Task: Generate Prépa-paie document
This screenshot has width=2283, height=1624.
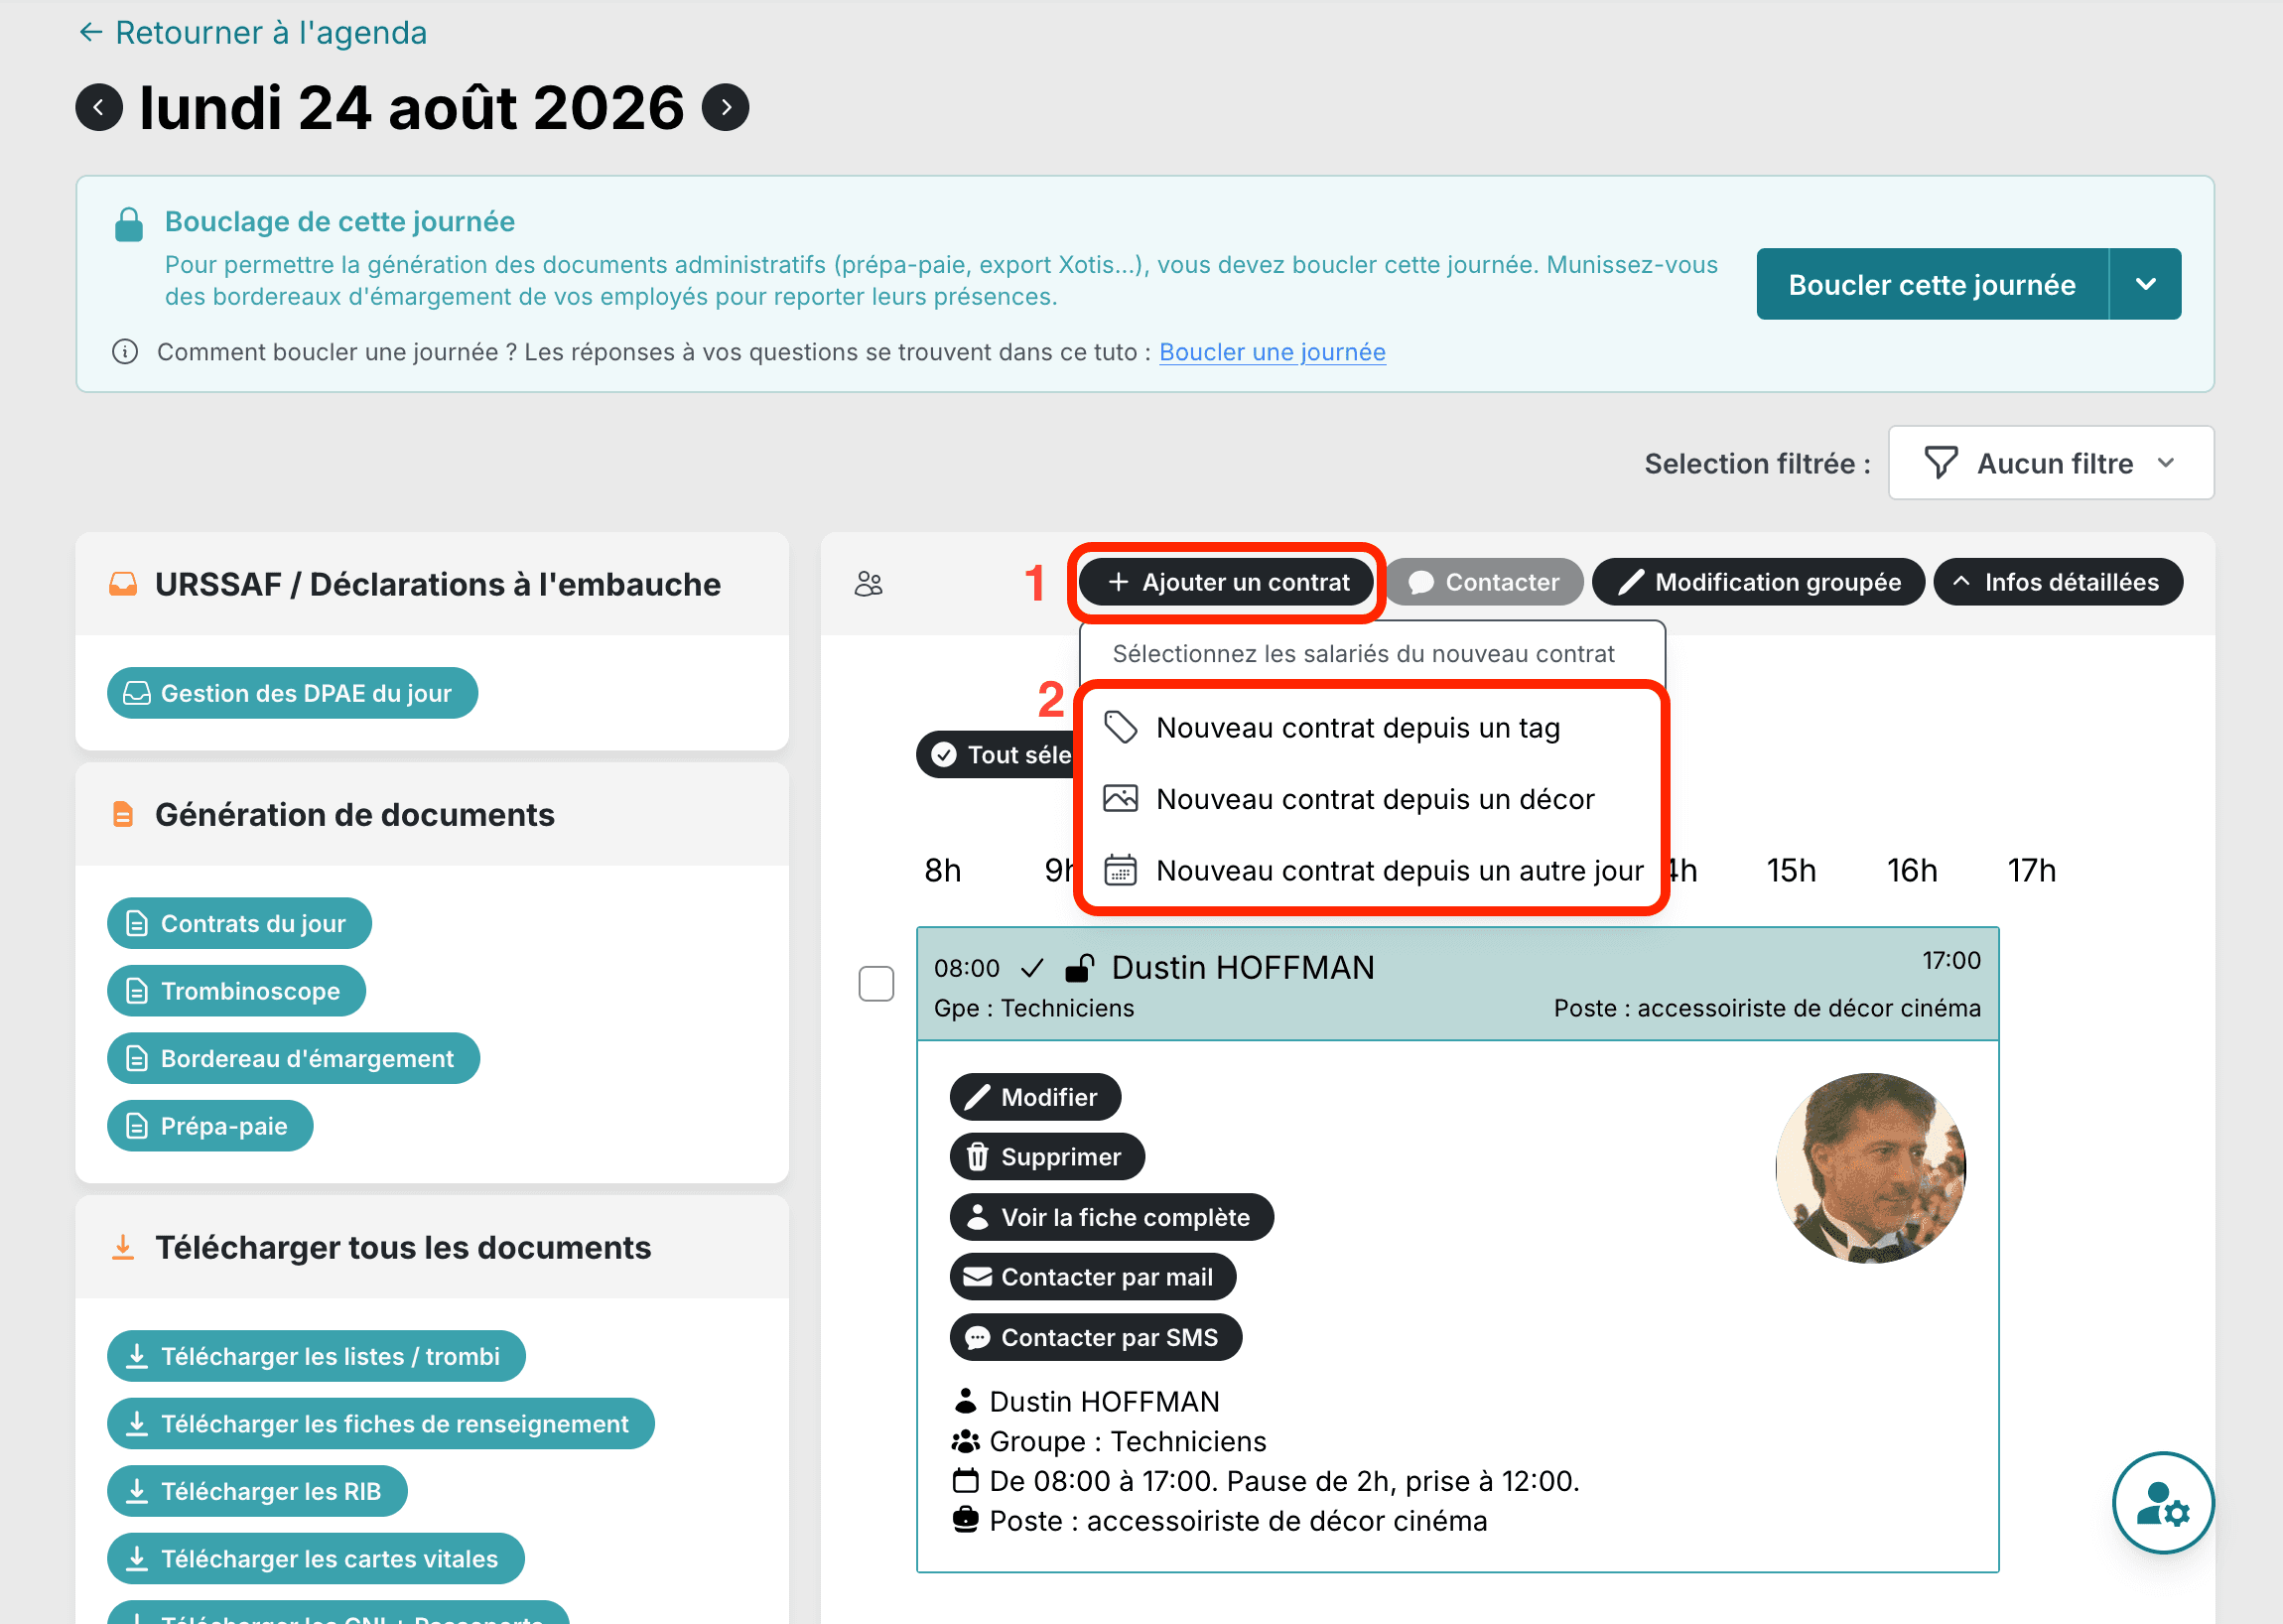Action: tap(210, 1126)
